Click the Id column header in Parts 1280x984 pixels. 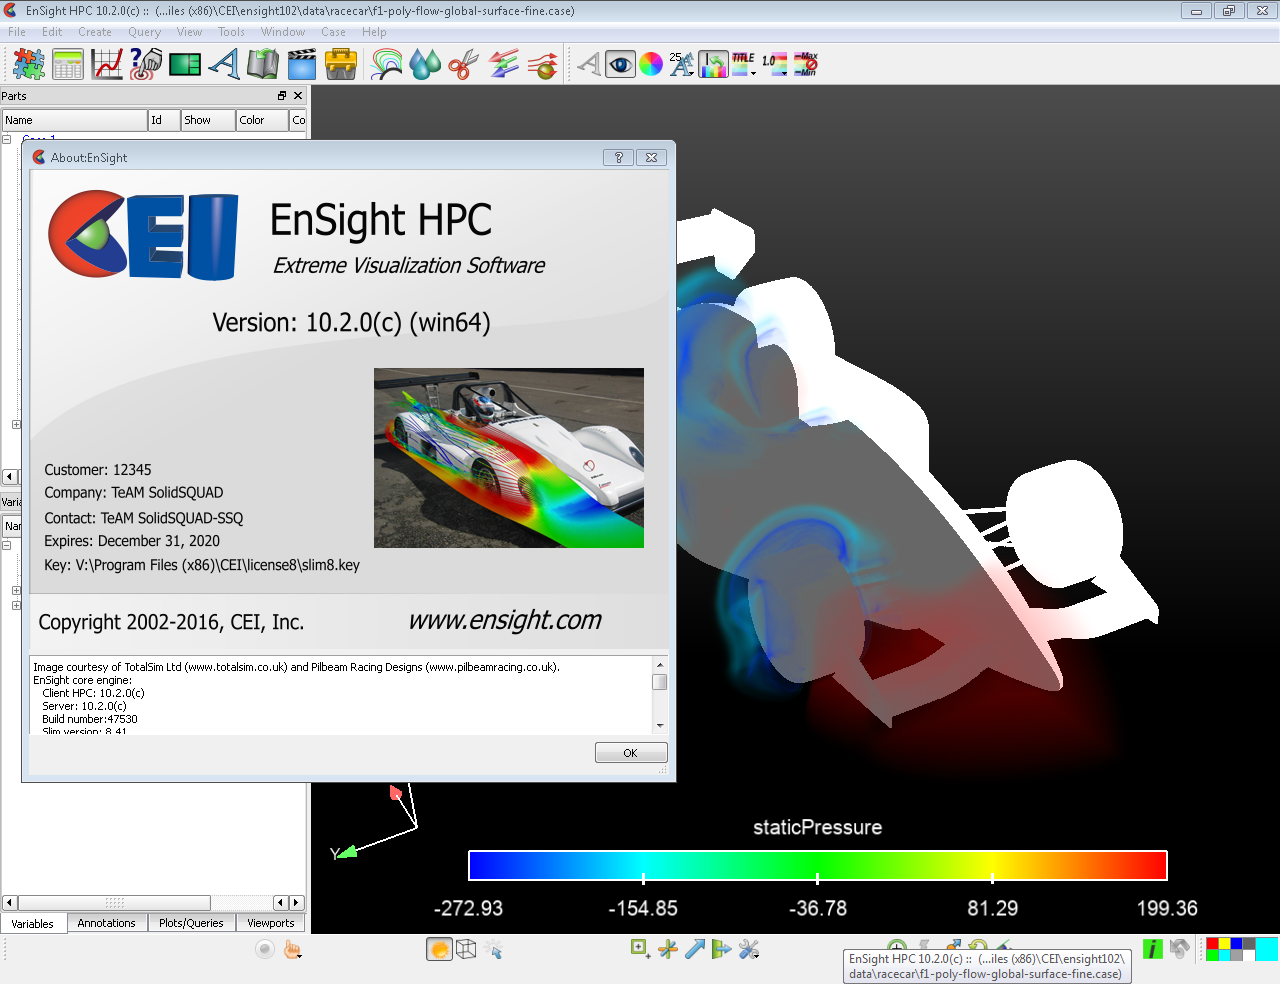tap(164, 120)
